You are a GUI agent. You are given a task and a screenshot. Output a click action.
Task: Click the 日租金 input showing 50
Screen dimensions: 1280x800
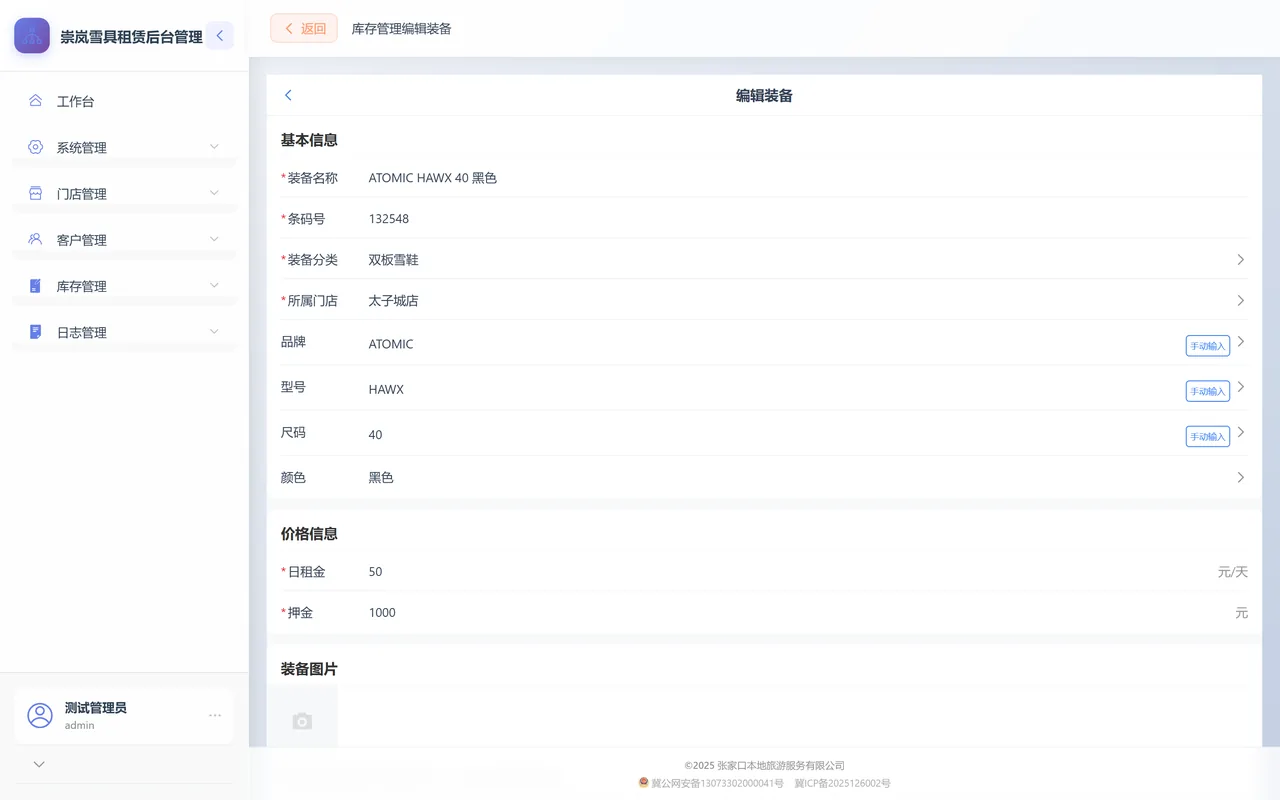(x=788, y=572)
